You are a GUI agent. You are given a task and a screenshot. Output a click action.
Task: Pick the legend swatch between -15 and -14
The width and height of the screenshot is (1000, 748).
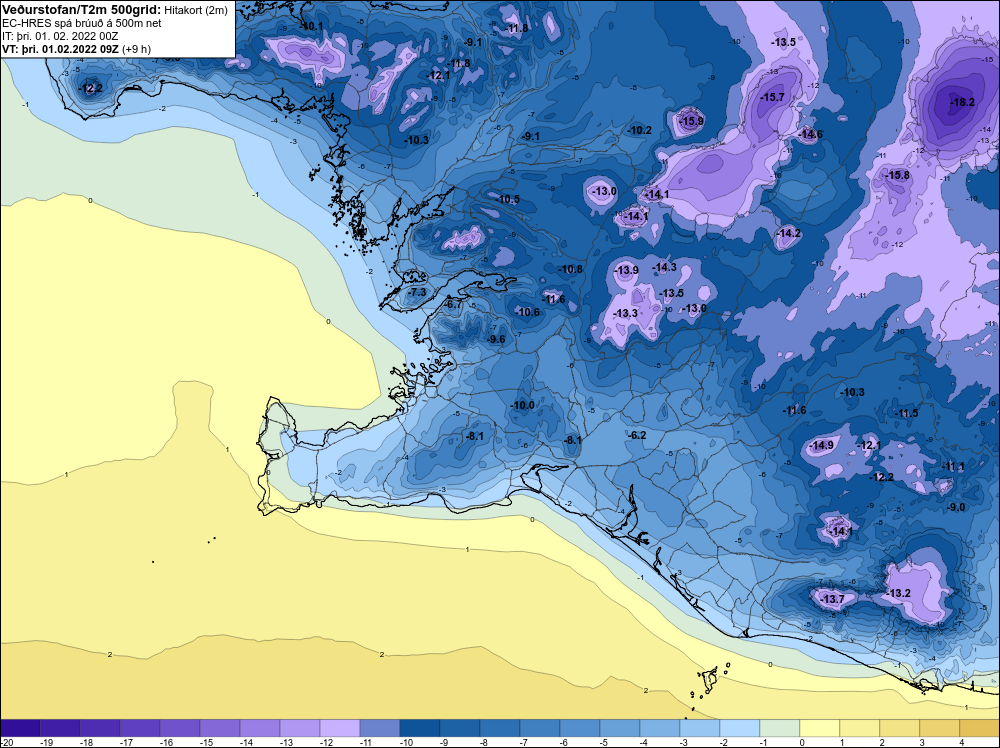coord(220,728)
